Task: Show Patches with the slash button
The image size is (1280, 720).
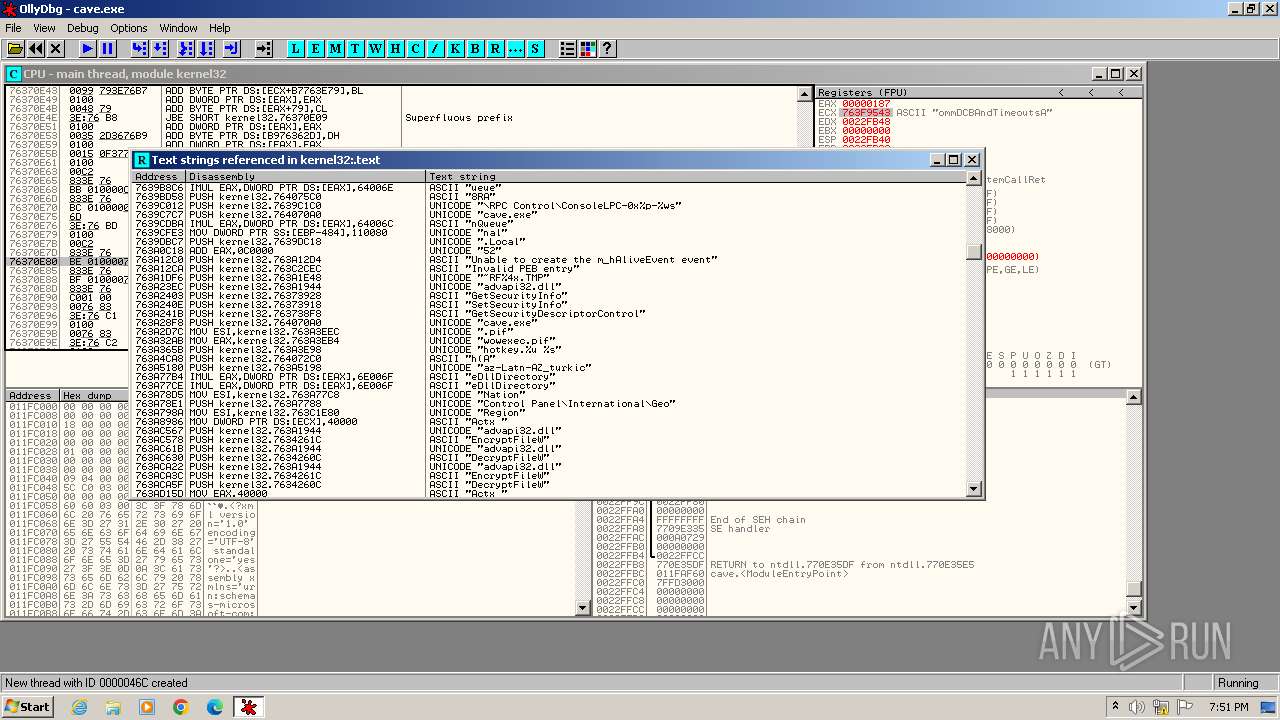Action: [x=436, y=48]
